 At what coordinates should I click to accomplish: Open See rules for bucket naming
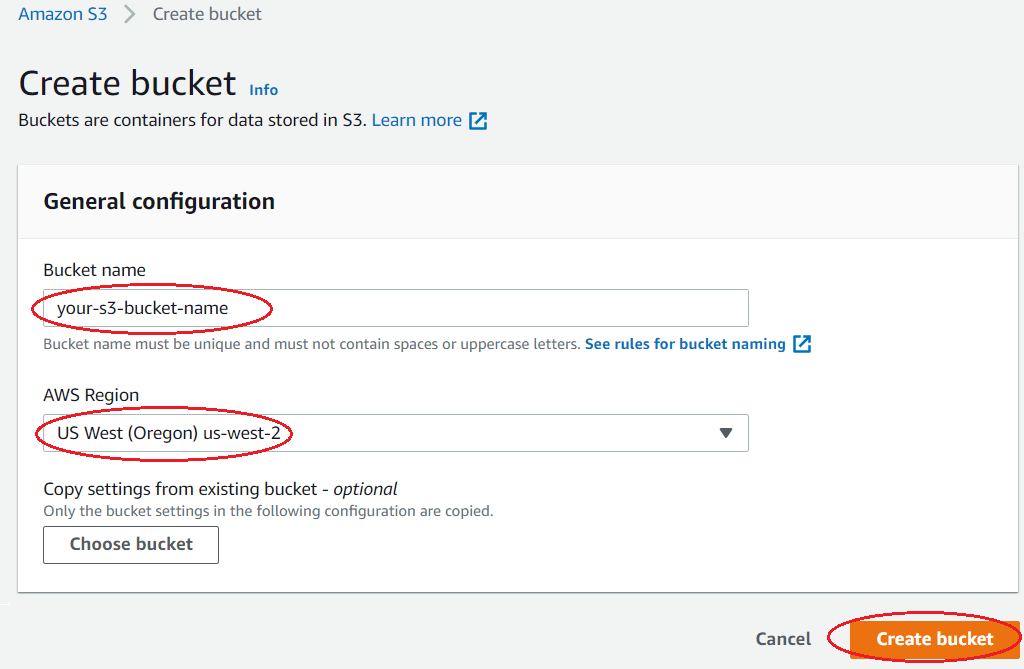(x=685, y=344)
